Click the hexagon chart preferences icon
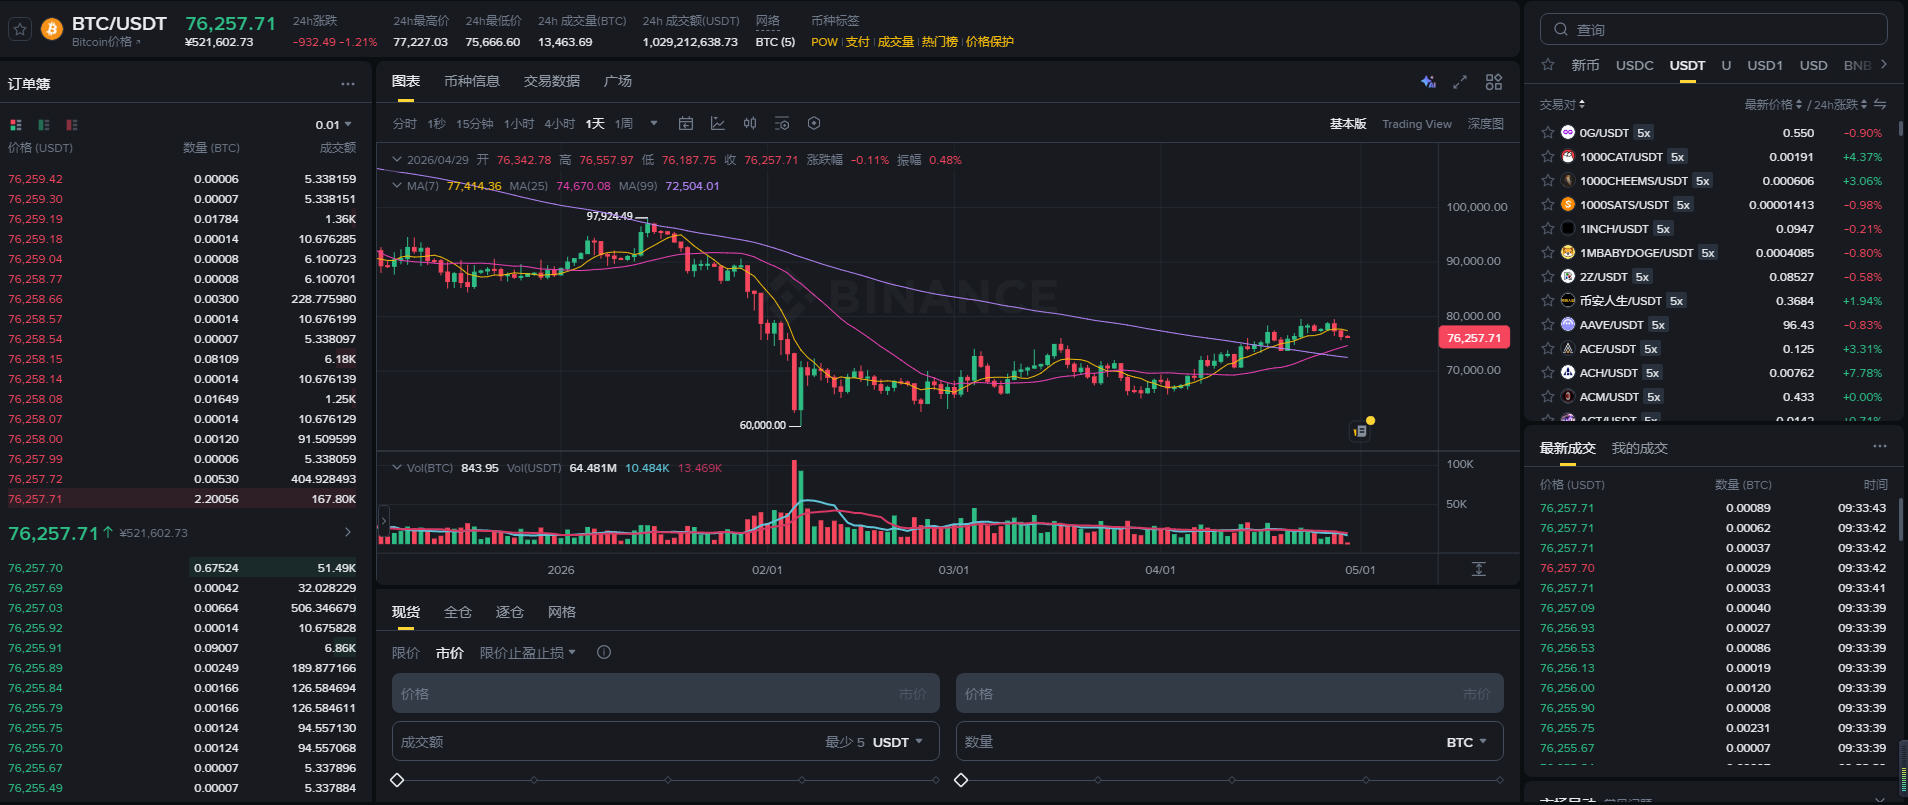This screenshot has width=1908, height=805. coord(814,123)
